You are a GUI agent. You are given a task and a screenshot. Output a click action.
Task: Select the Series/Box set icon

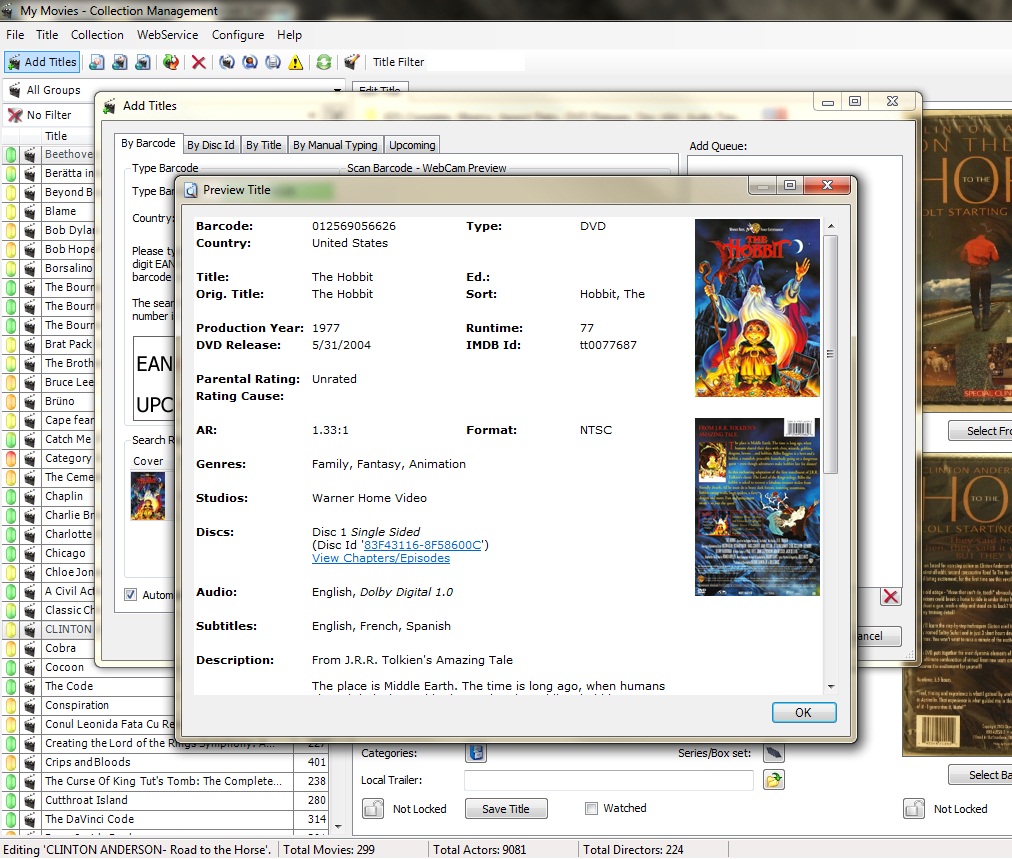pos(773,753)
